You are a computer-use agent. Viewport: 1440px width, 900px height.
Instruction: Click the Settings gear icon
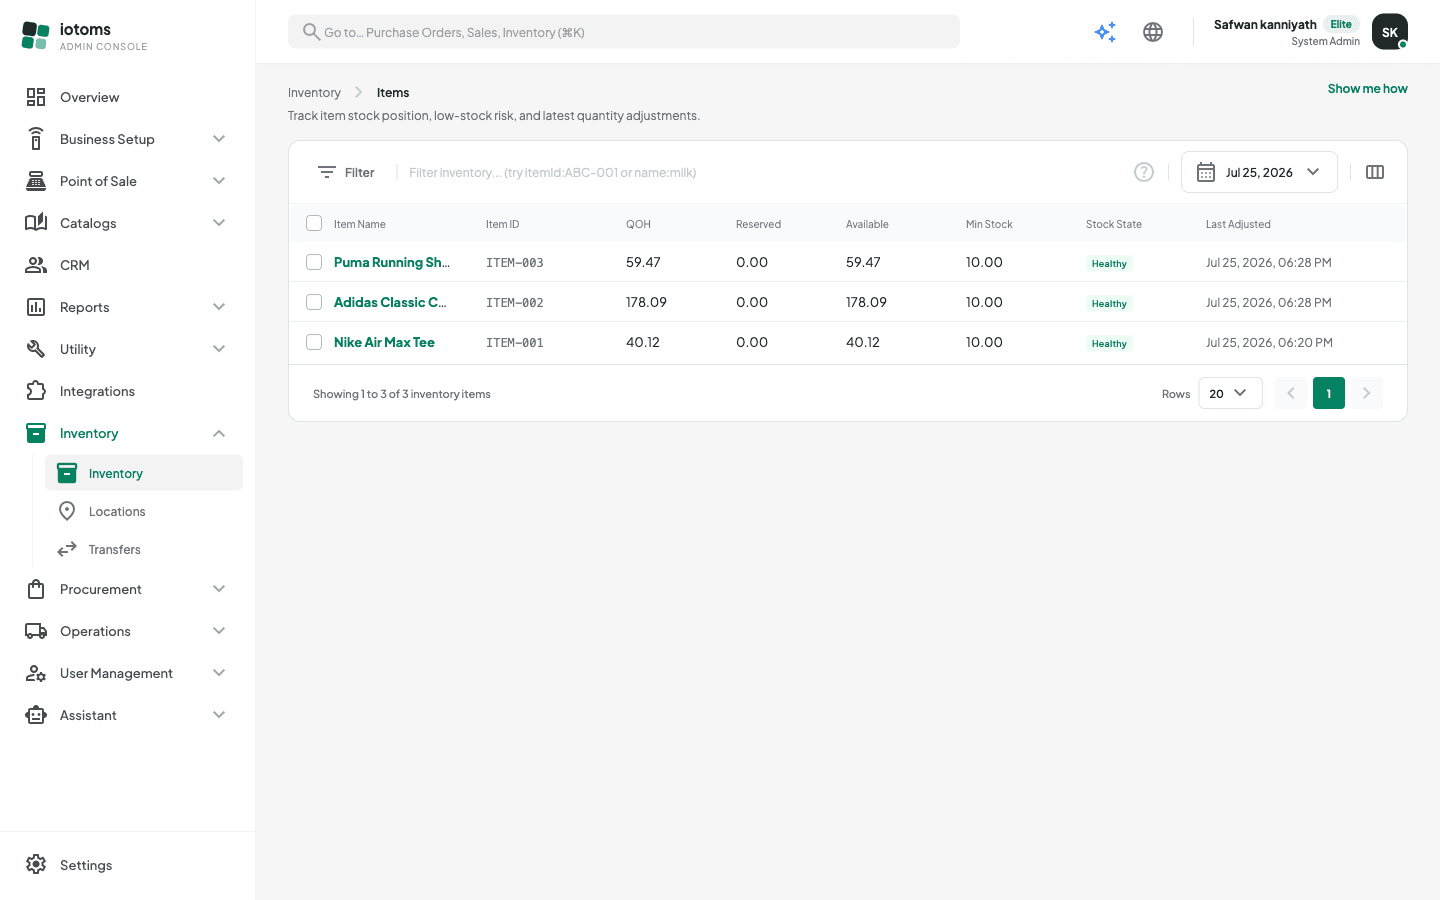[x=36, y=865]
